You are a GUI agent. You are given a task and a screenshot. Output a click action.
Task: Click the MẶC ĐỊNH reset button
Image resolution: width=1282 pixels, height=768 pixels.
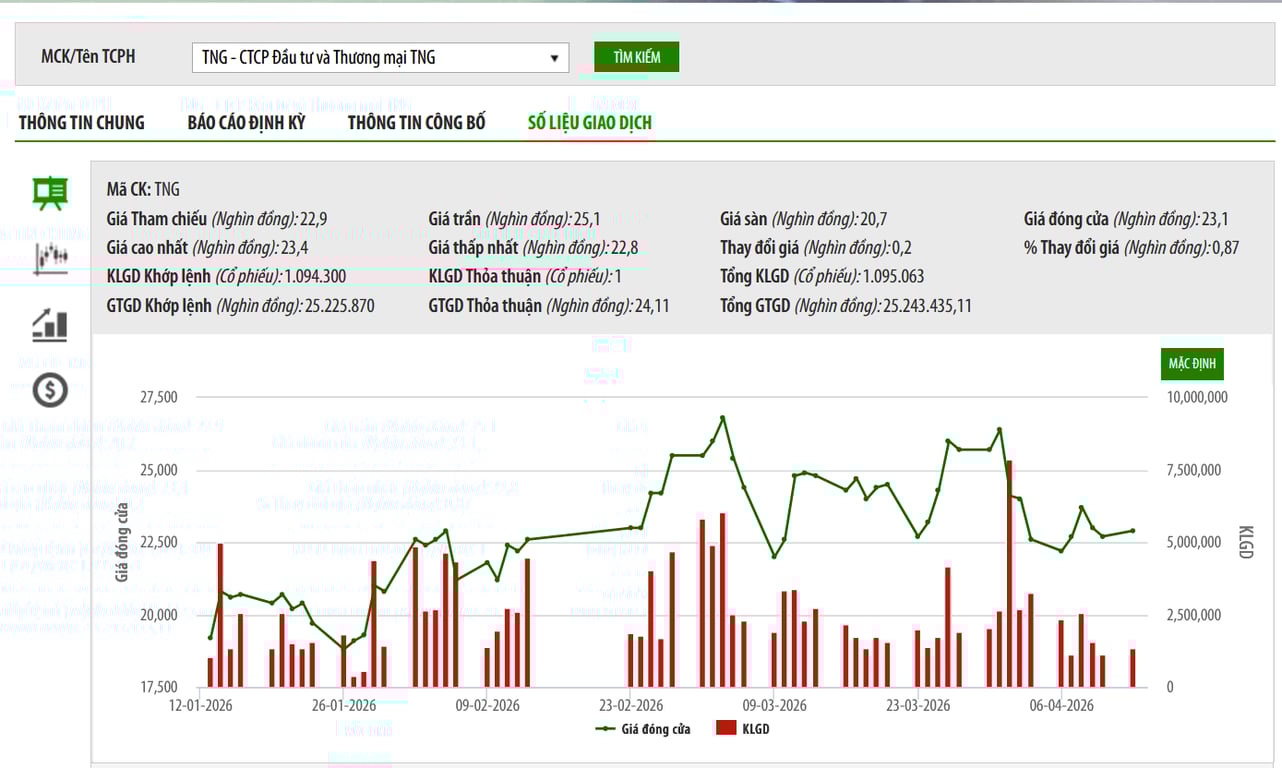[1192, 364]
